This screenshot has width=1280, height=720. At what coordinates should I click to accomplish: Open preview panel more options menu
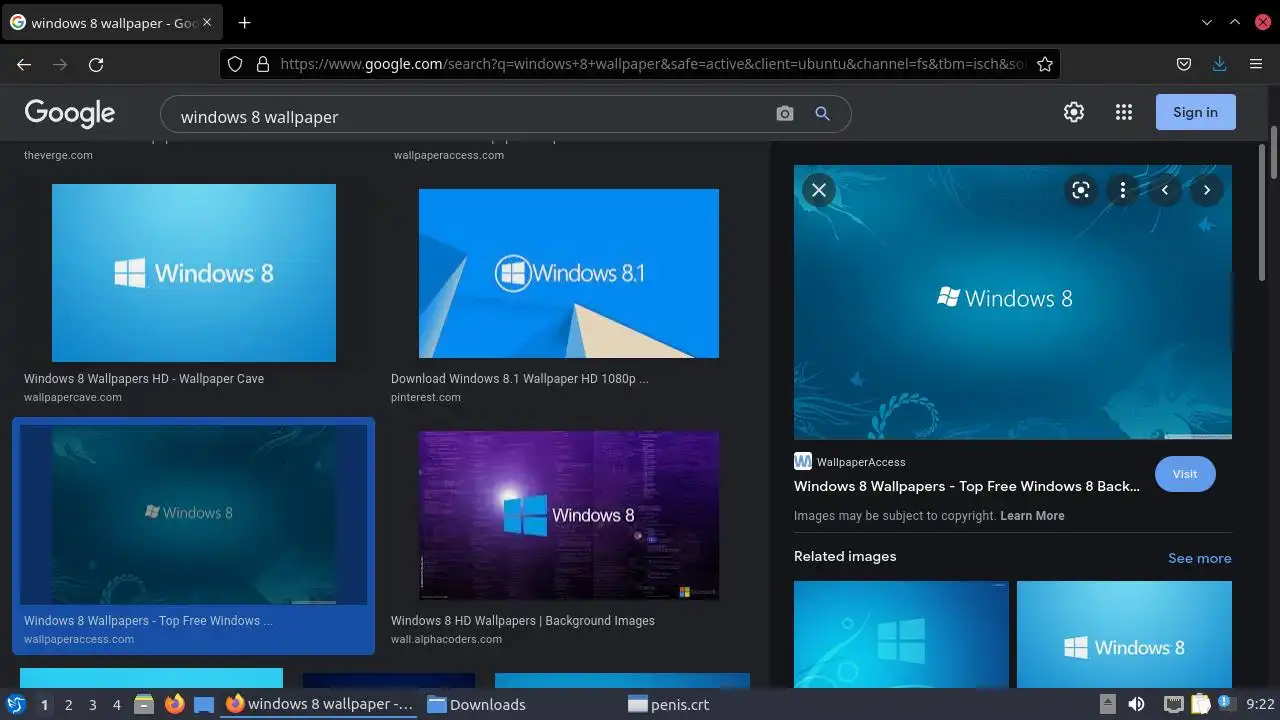click(1123, 190)
